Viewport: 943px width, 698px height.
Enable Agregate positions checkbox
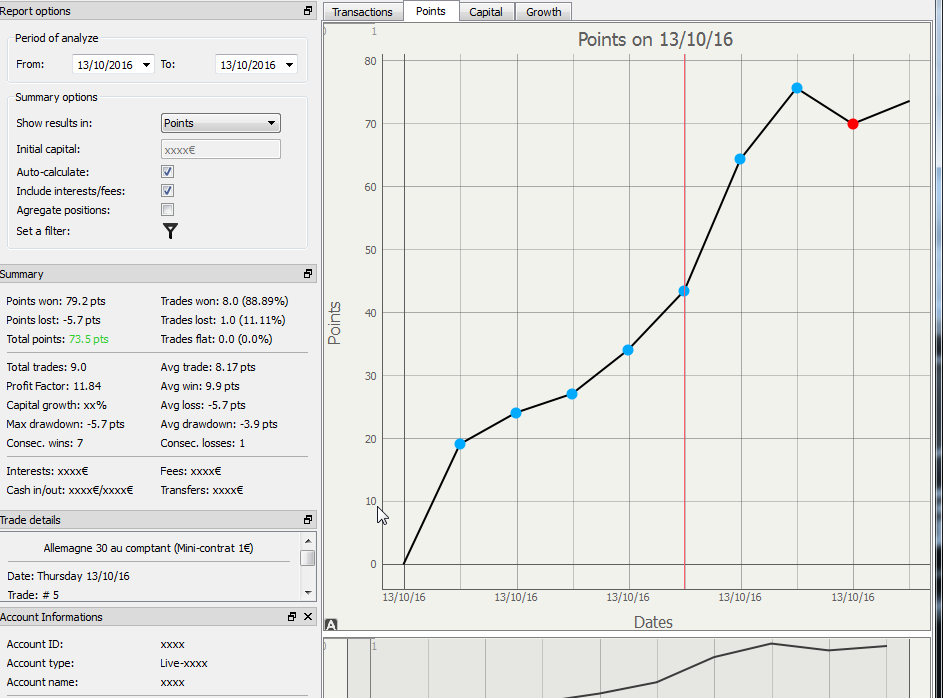tap(167, 210)
